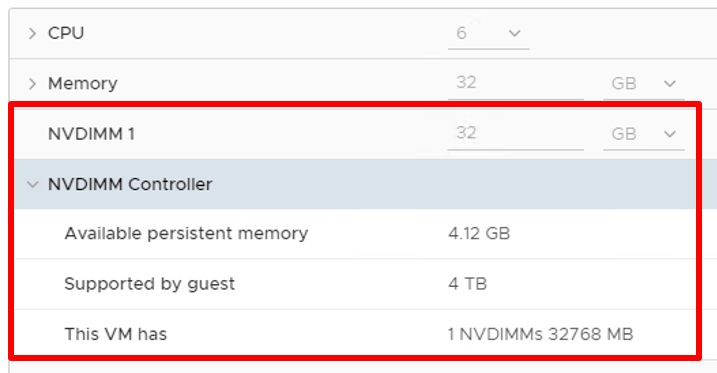Click the down arrow beside Memory's GB unit

670,84
